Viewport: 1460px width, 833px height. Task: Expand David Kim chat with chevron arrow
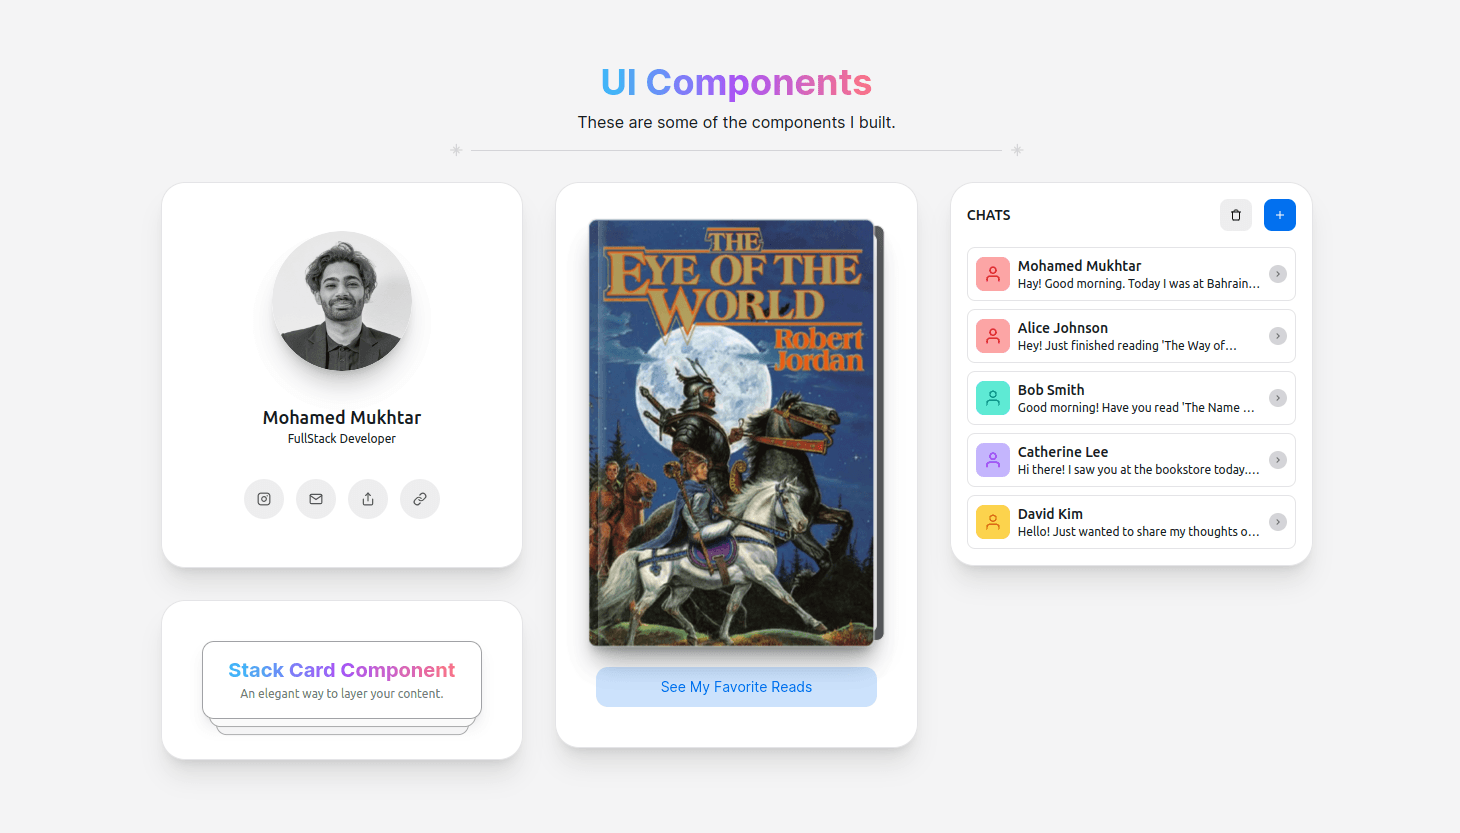pyautogui.click(x=1278, y=522)
